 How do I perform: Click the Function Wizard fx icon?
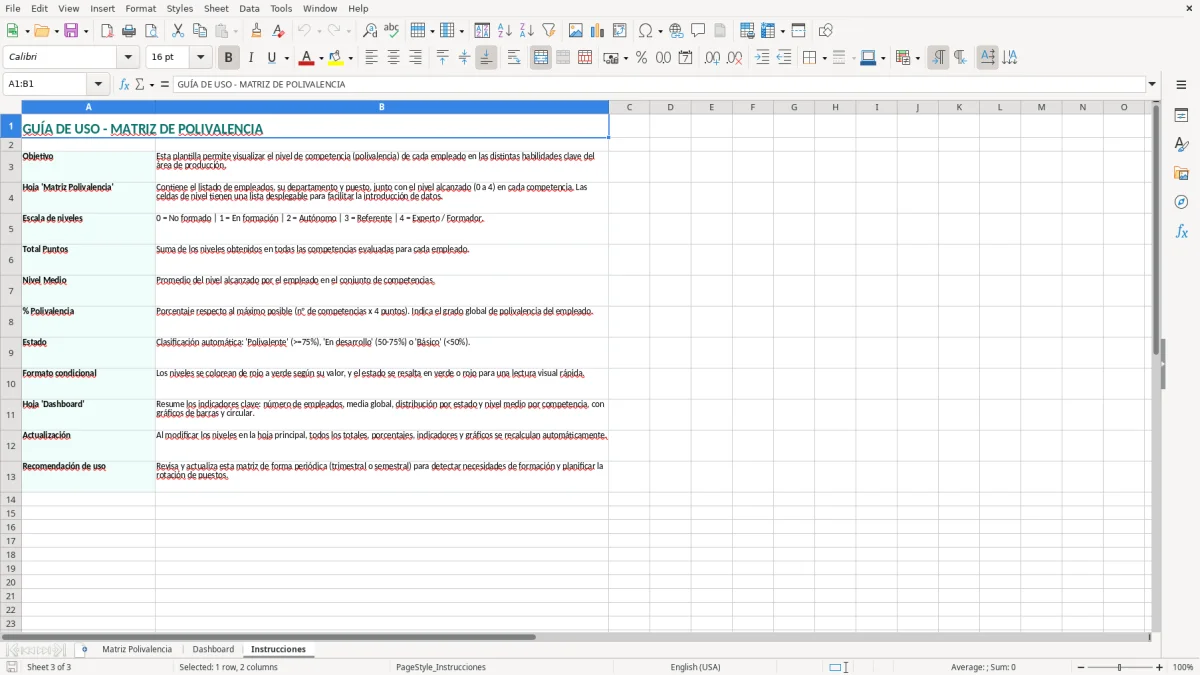(x=125, y=85)
